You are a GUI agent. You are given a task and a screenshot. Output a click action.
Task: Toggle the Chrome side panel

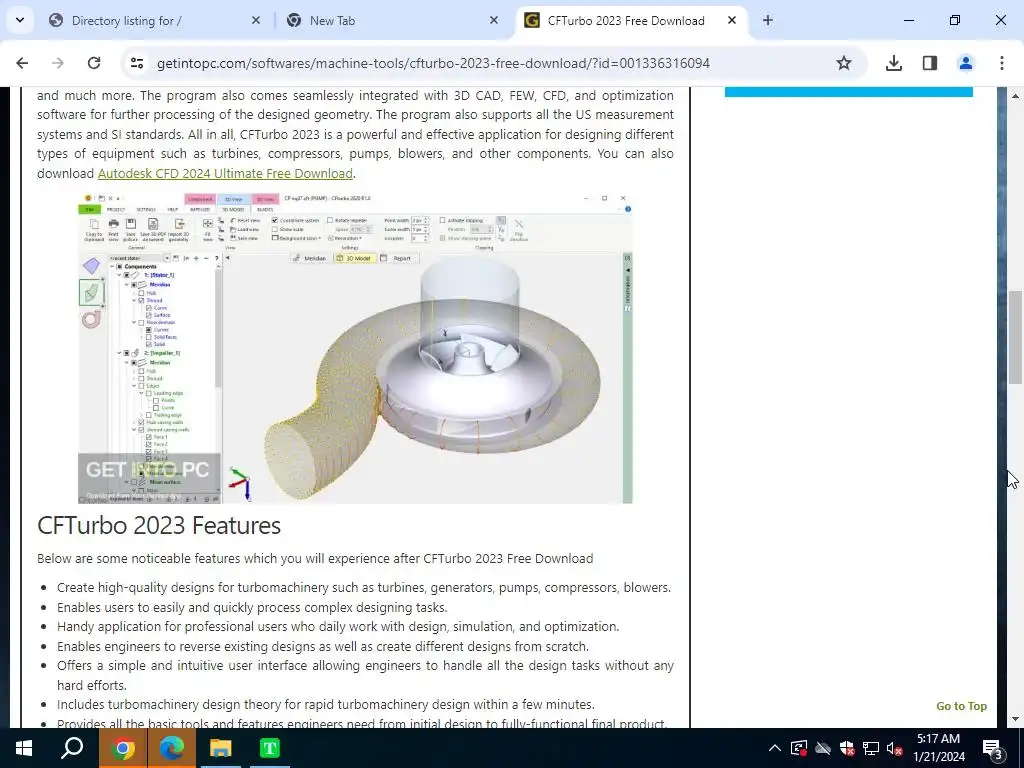click(930, 63)
